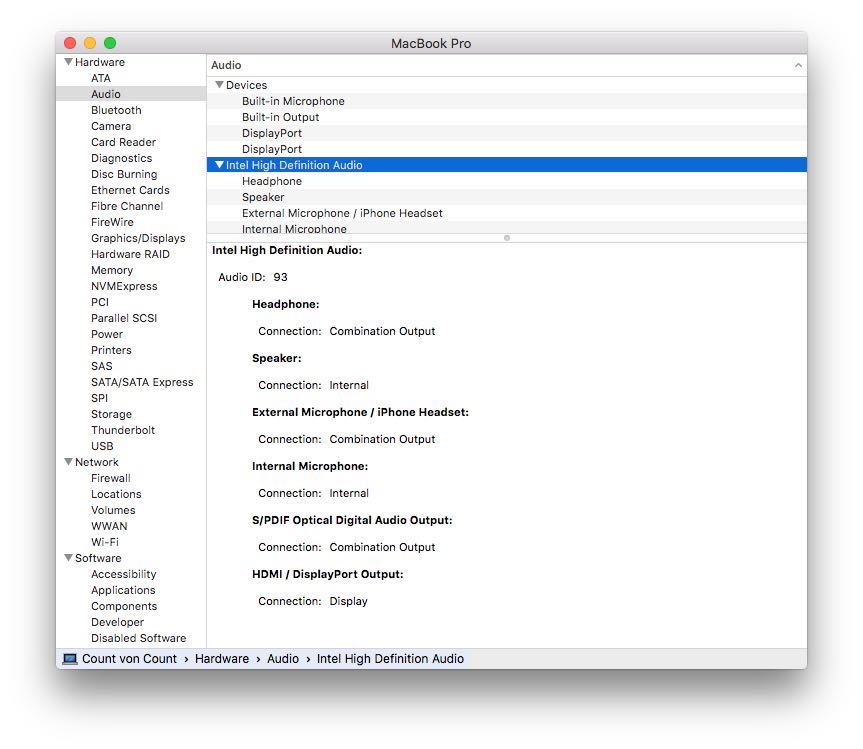Open Ethernet Cards section
The image size is (863, 749).
point(130,190)
